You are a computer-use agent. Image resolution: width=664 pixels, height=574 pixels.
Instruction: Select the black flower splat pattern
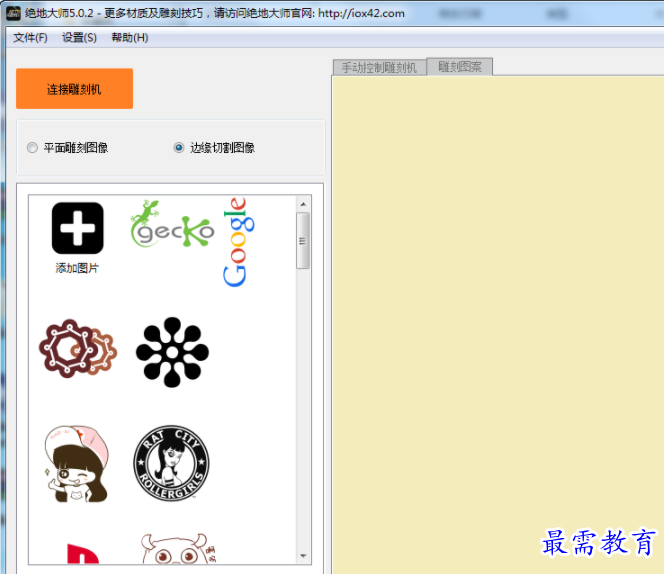pos(172,352)
